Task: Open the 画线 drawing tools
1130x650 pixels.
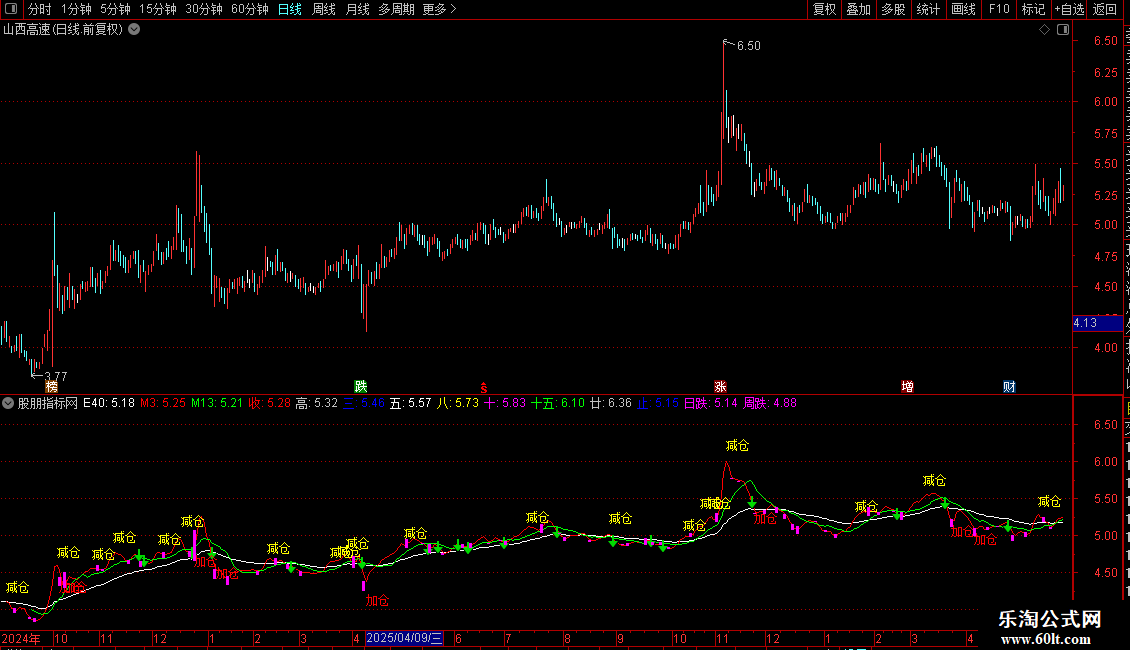Action: click(963, 9)
